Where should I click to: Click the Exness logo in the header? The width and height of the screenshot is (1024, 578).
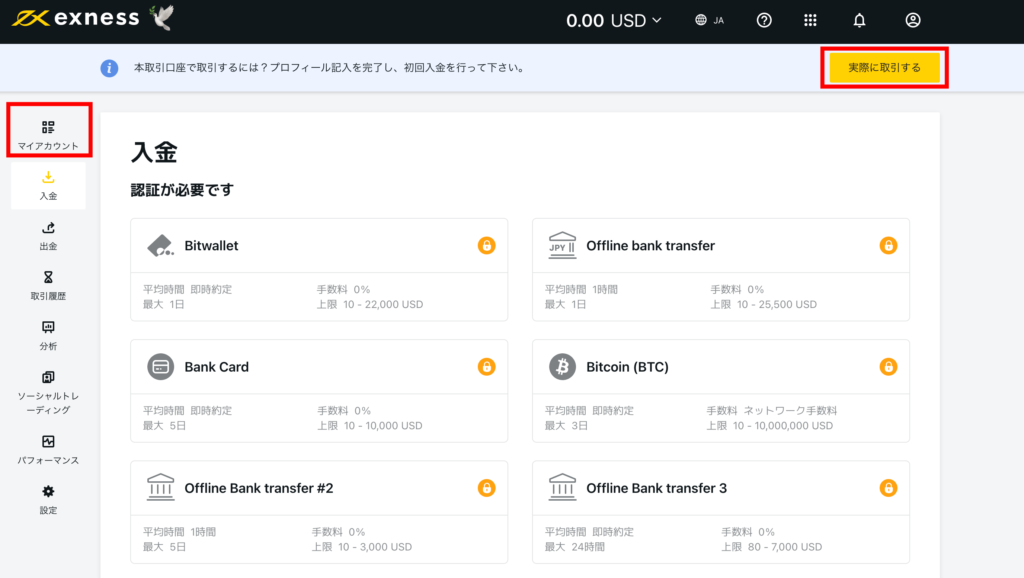(76, 18)
